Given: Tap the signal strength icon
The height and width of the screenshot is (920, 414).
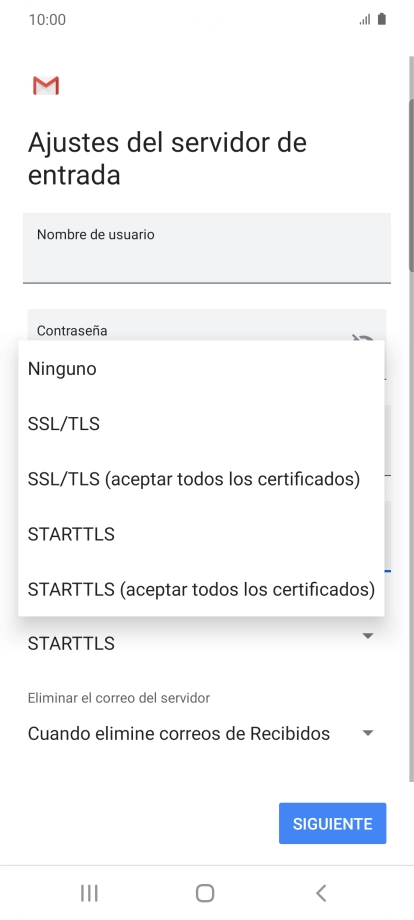Looking at the screenshot, I should 365,20.
